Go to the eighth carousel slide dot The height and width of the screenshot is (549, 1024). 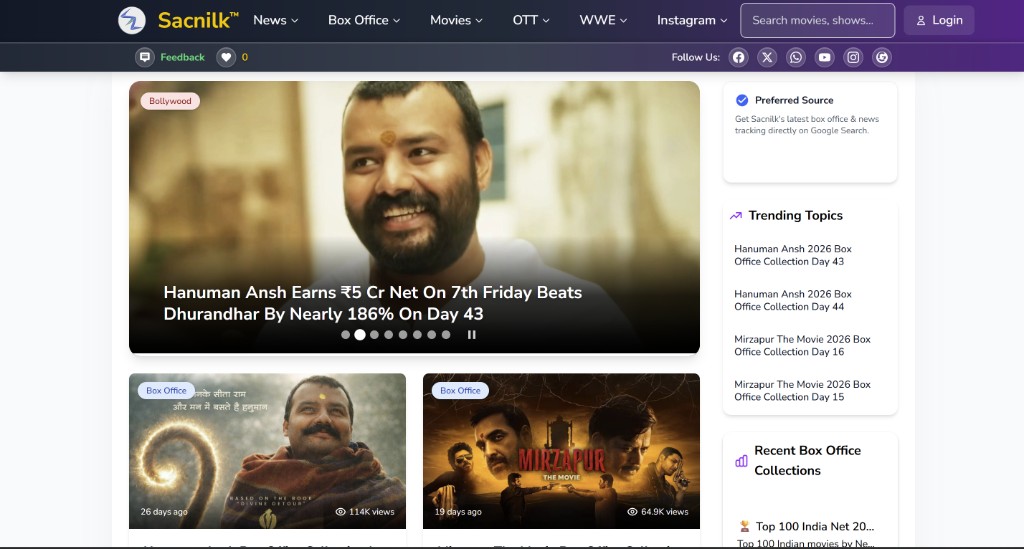click(x=446, y=335)
